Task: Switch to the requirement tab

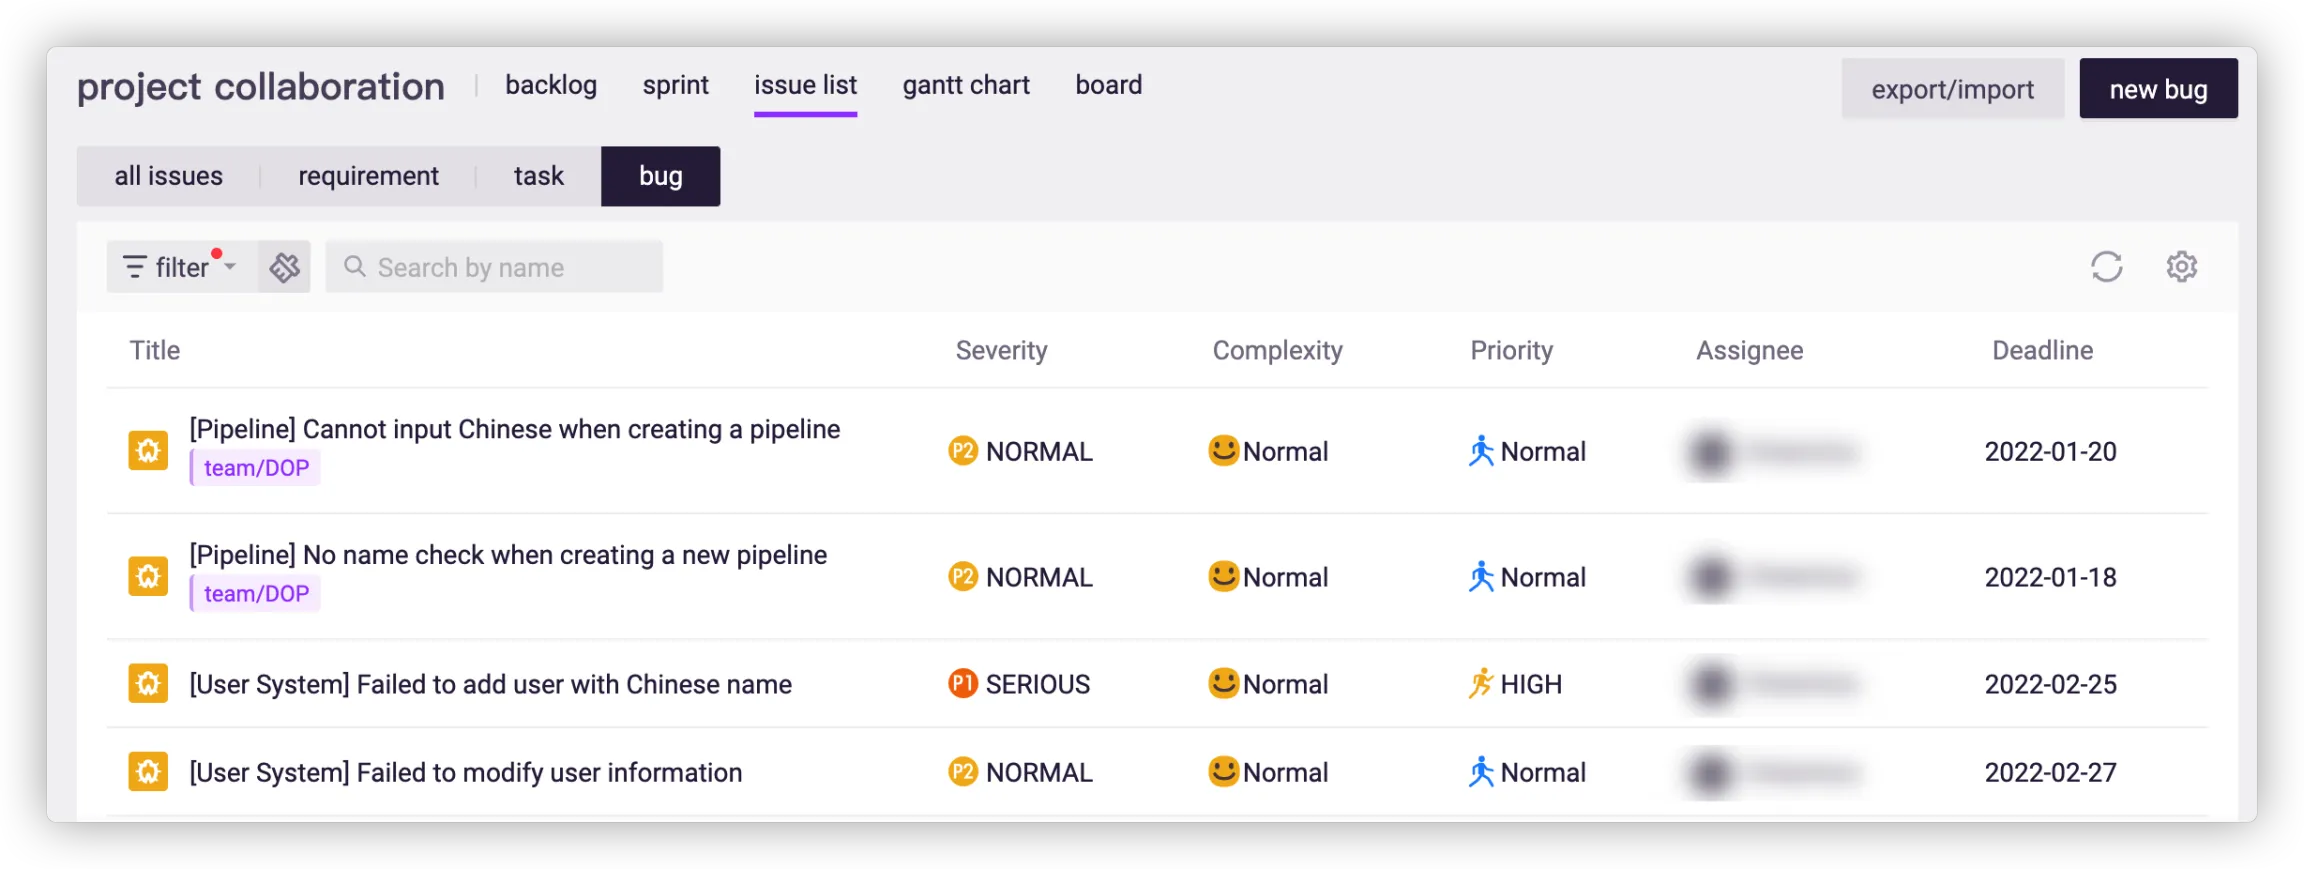Action: tap(368, 176)
